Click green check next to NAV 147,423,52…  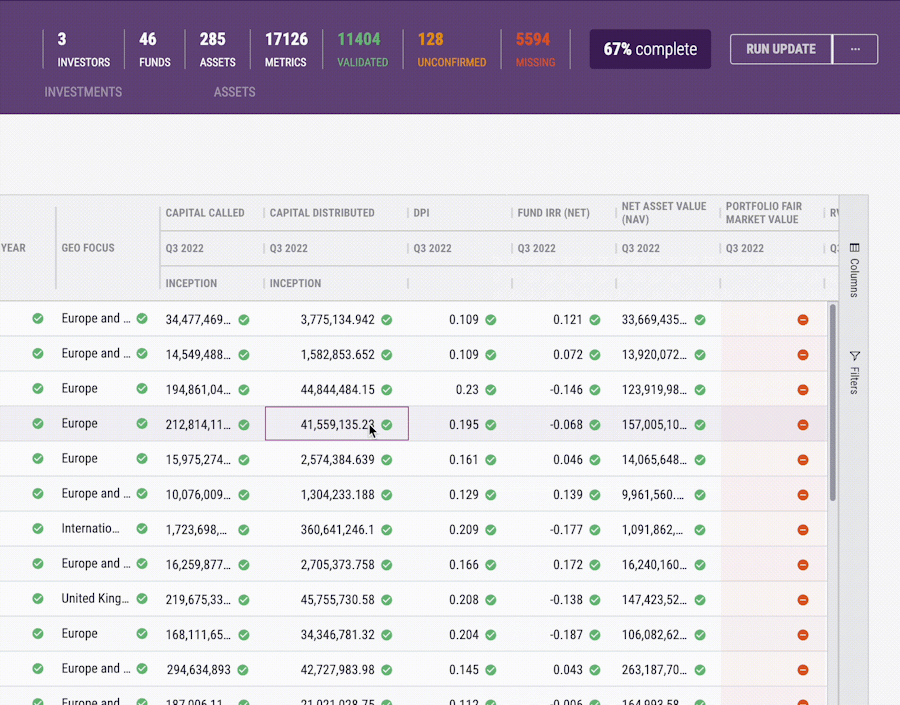tap(700, 600)
